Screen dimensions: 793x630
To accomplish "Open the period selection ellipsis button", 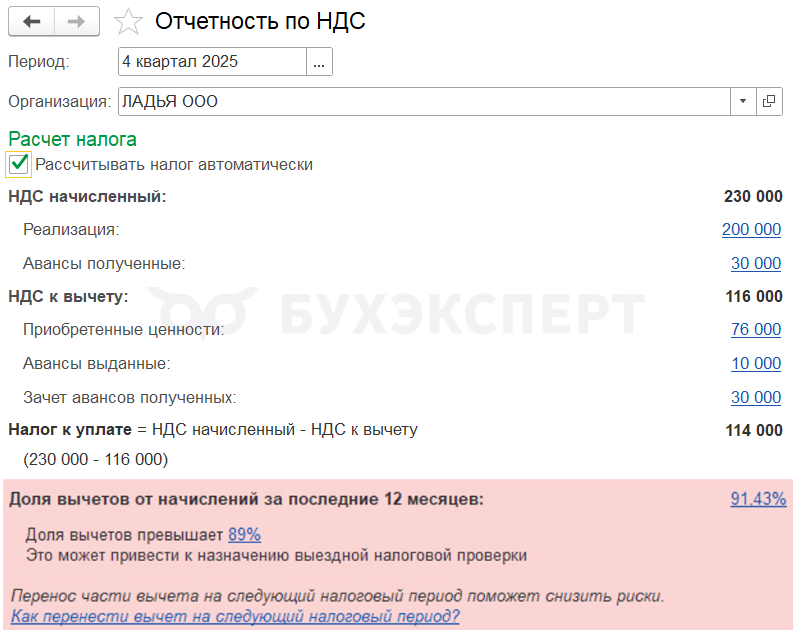I will pyautogui.click(x=319, y=62).
